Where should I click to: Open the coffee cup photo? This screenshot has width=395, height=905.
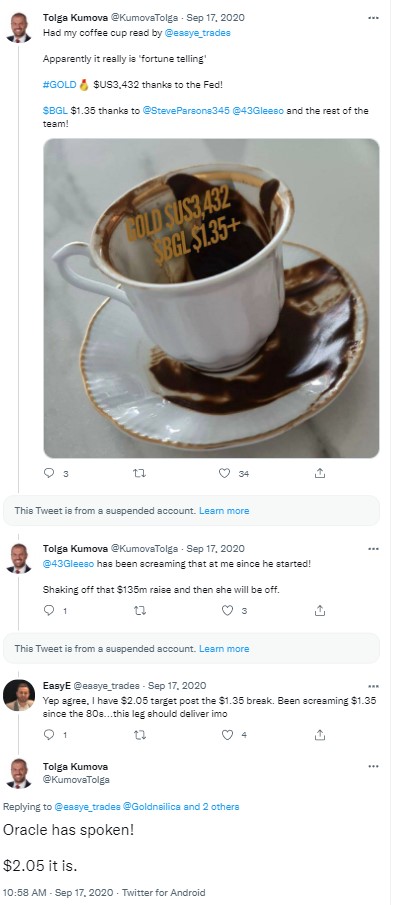[211, 298]
